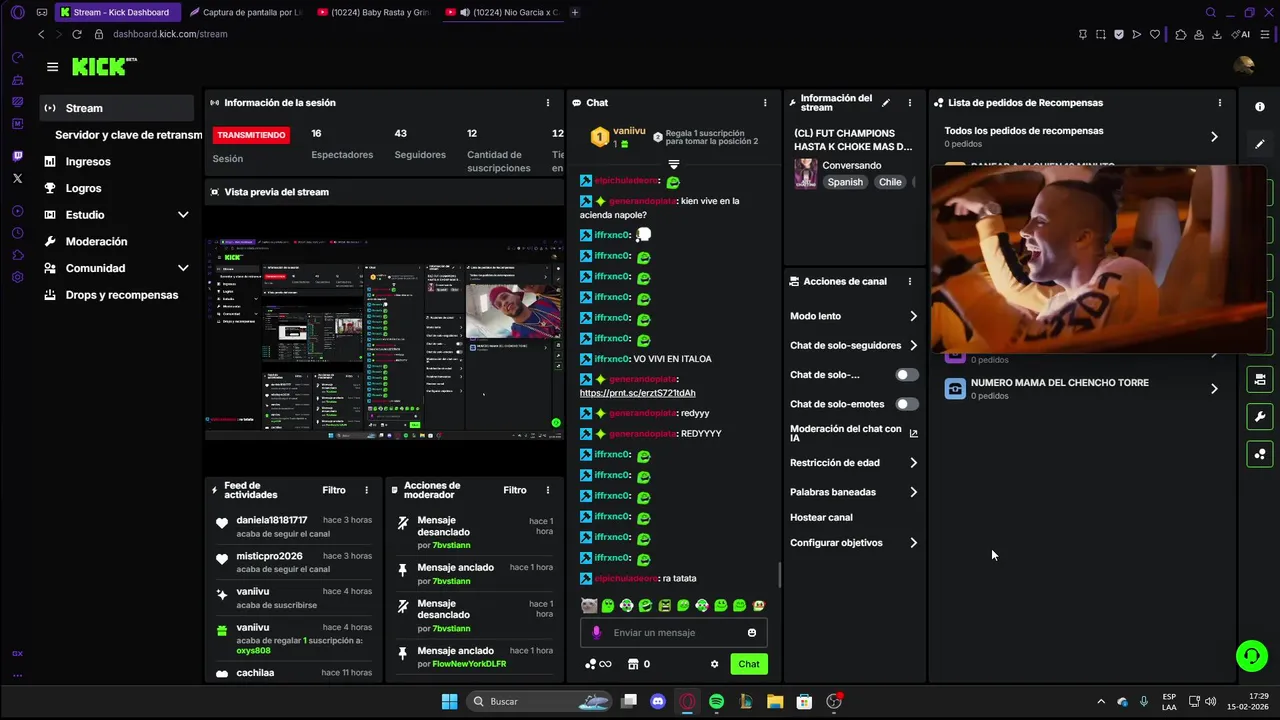Screen dimensions: 1280x720
Task: Open the X icon in Opera sidebar
Action: coord(17,178)
